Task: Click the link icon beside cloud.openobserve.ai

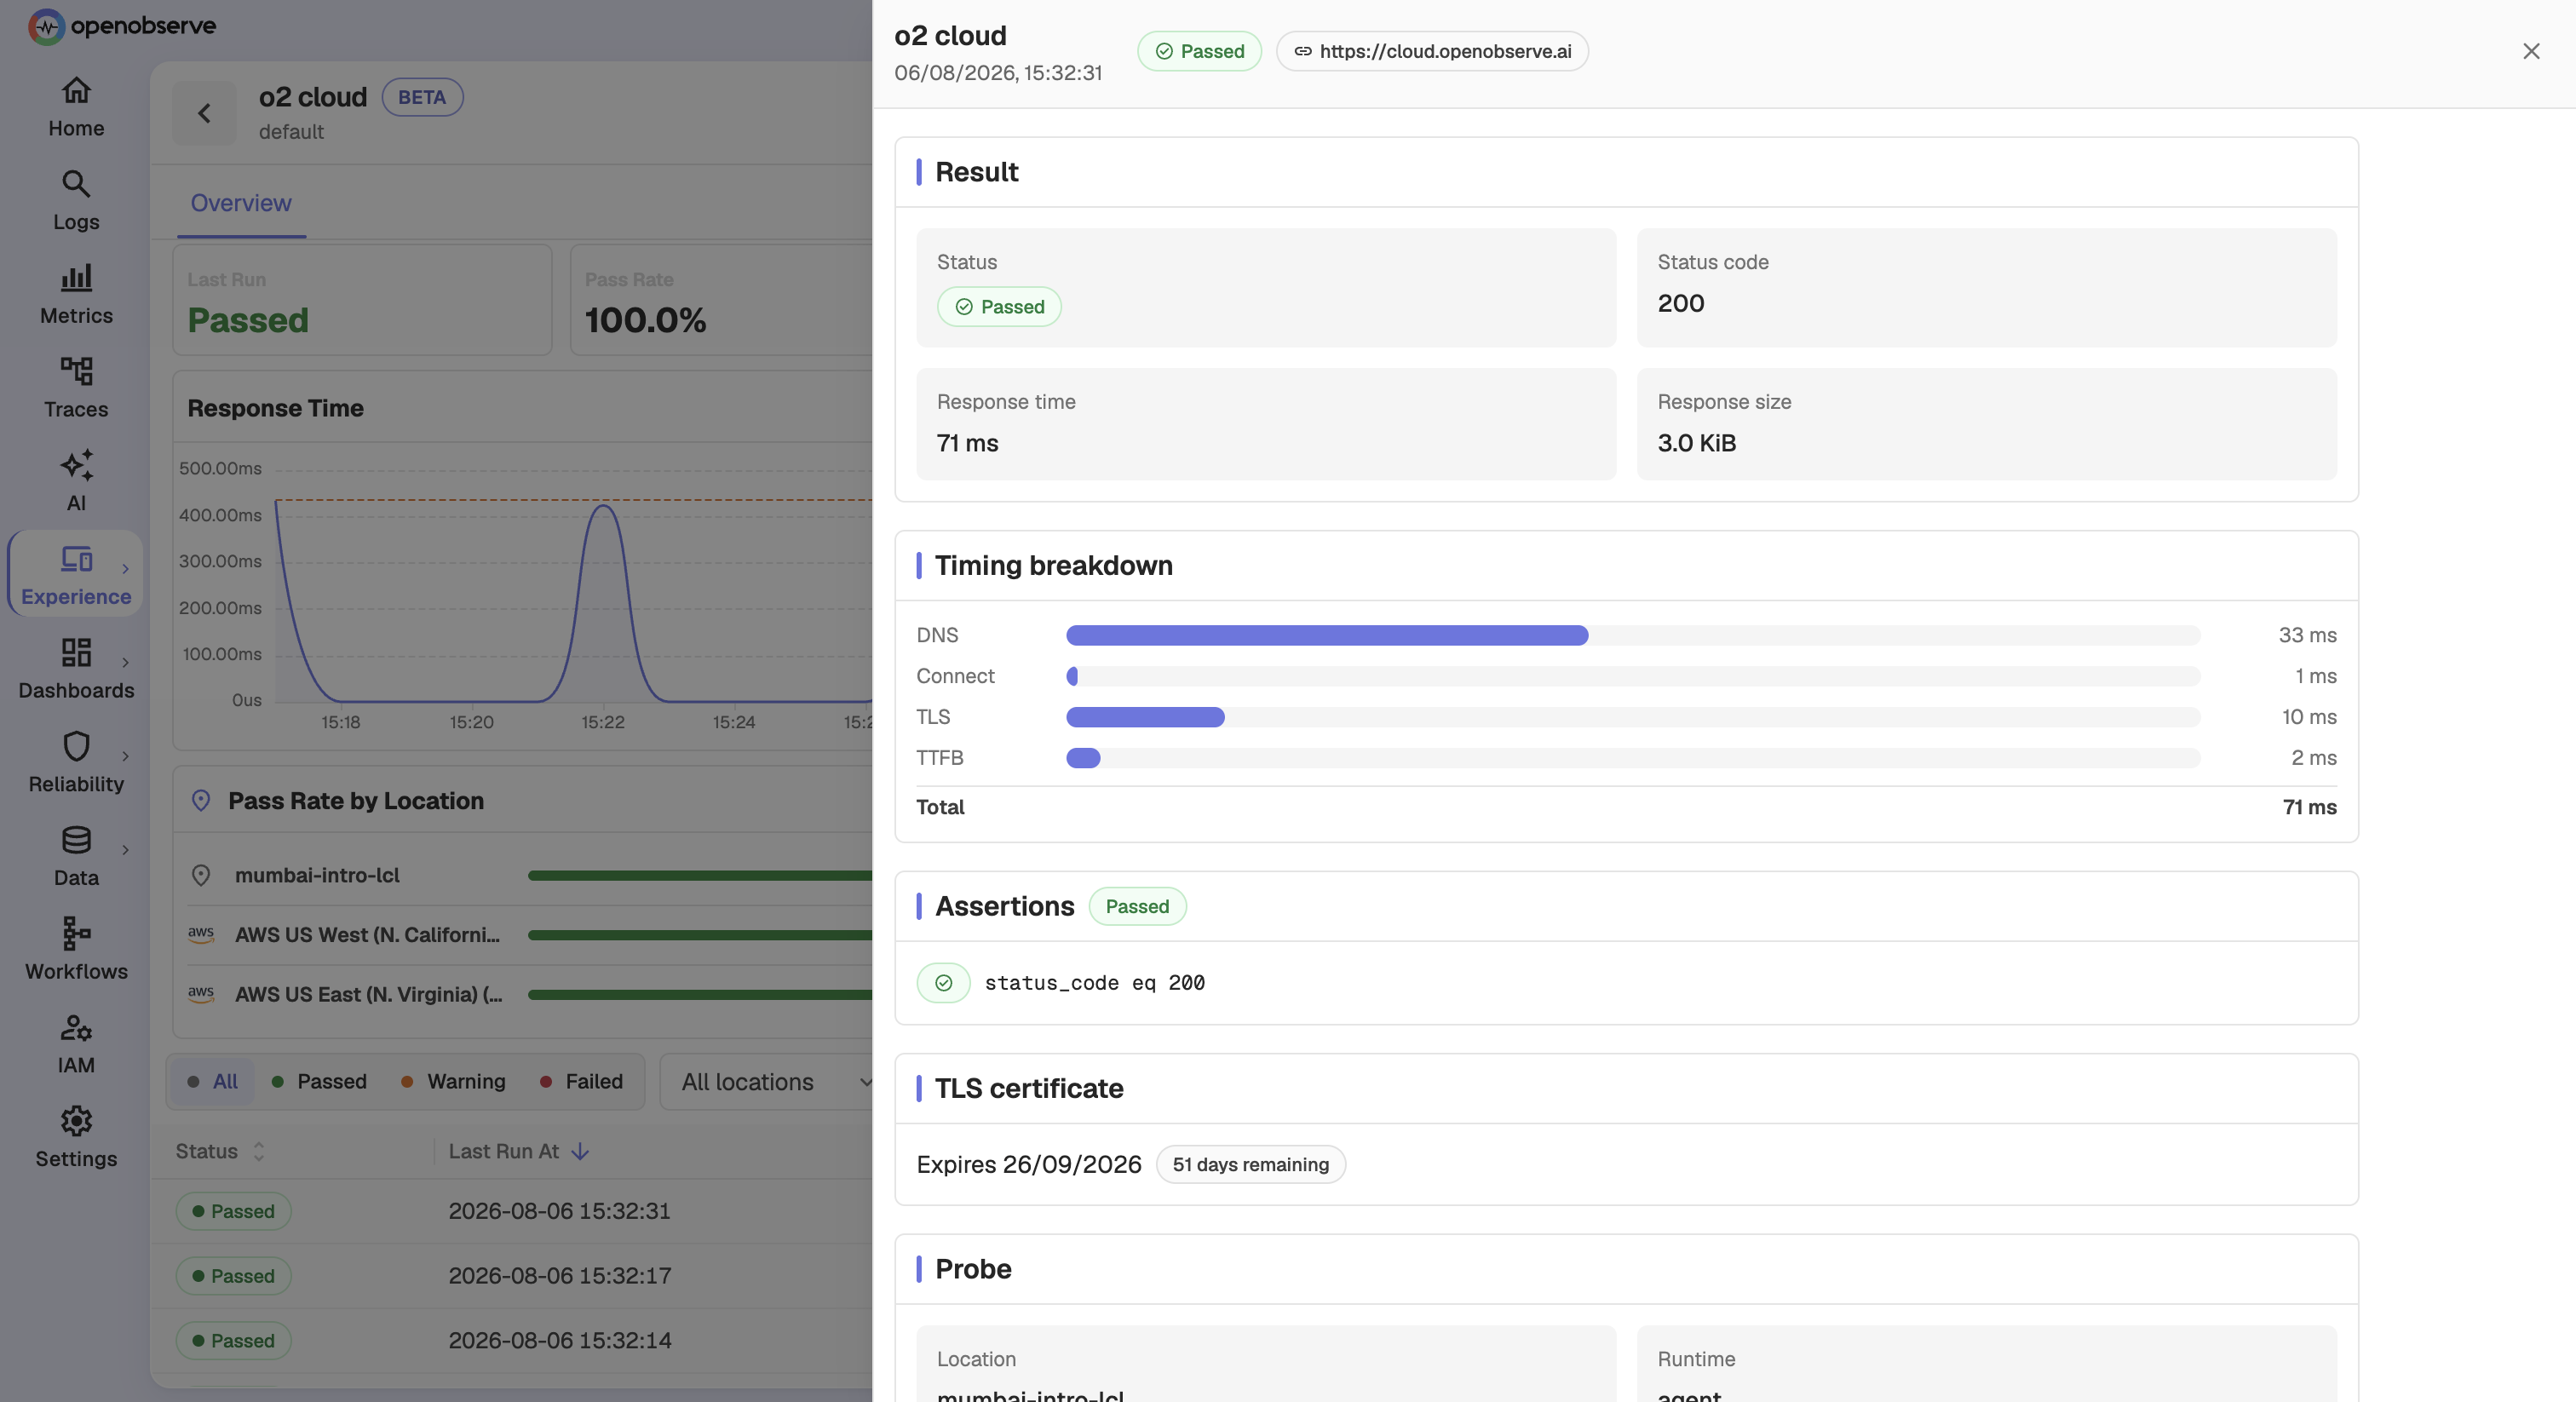Action: 1303,51
